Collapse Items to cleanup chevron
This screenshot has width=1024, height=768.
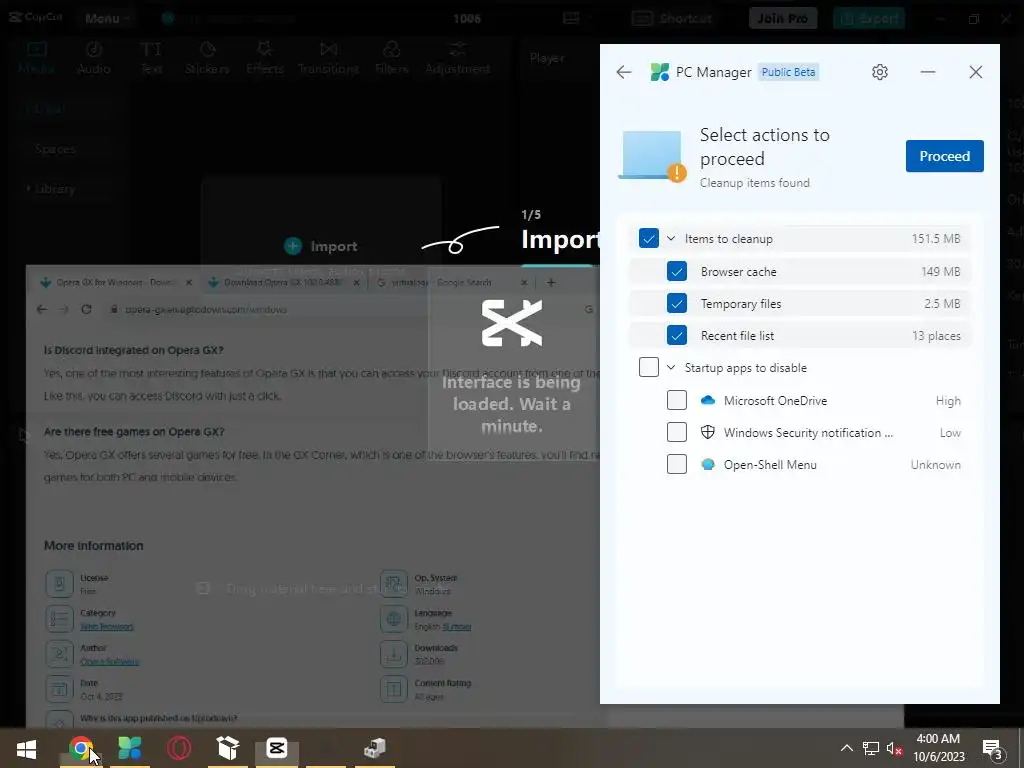click(671, 238)
